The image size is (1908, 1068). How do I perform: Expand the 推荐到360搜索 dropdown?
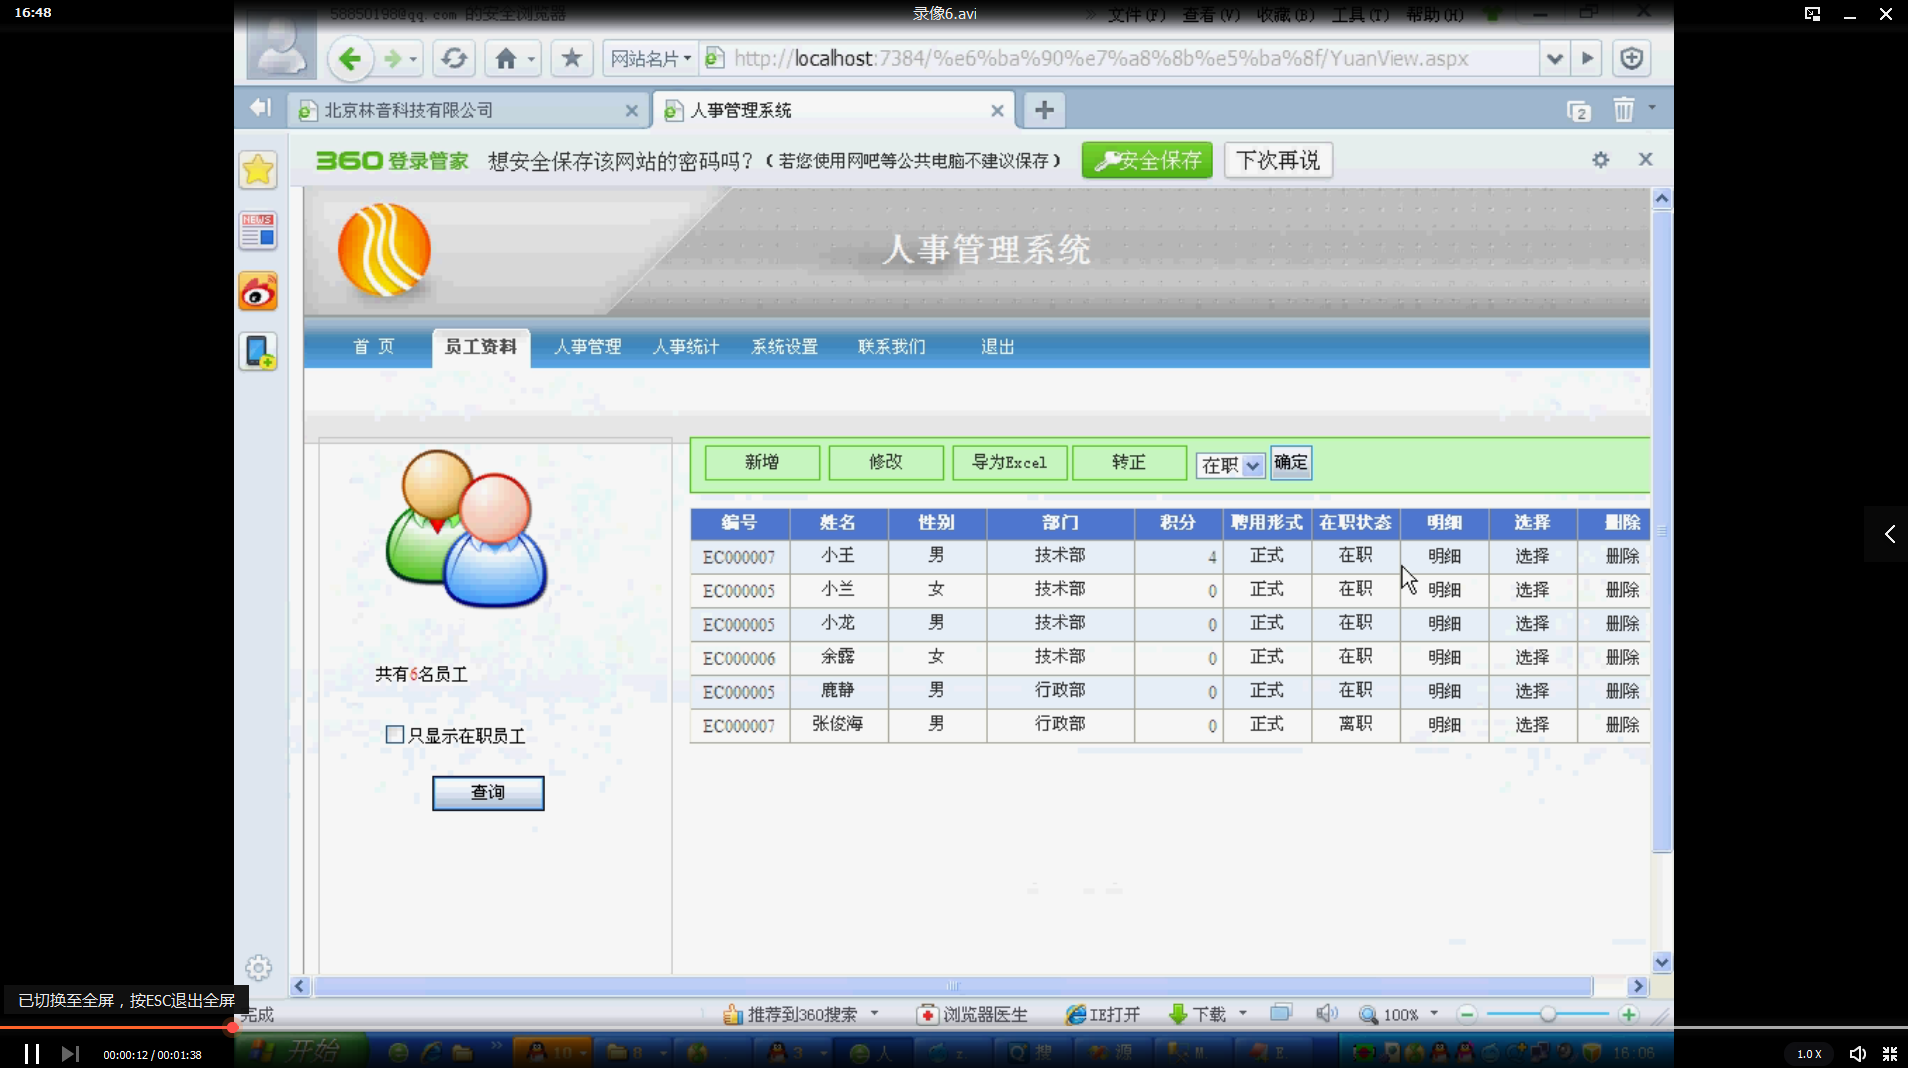[874, 1014]
